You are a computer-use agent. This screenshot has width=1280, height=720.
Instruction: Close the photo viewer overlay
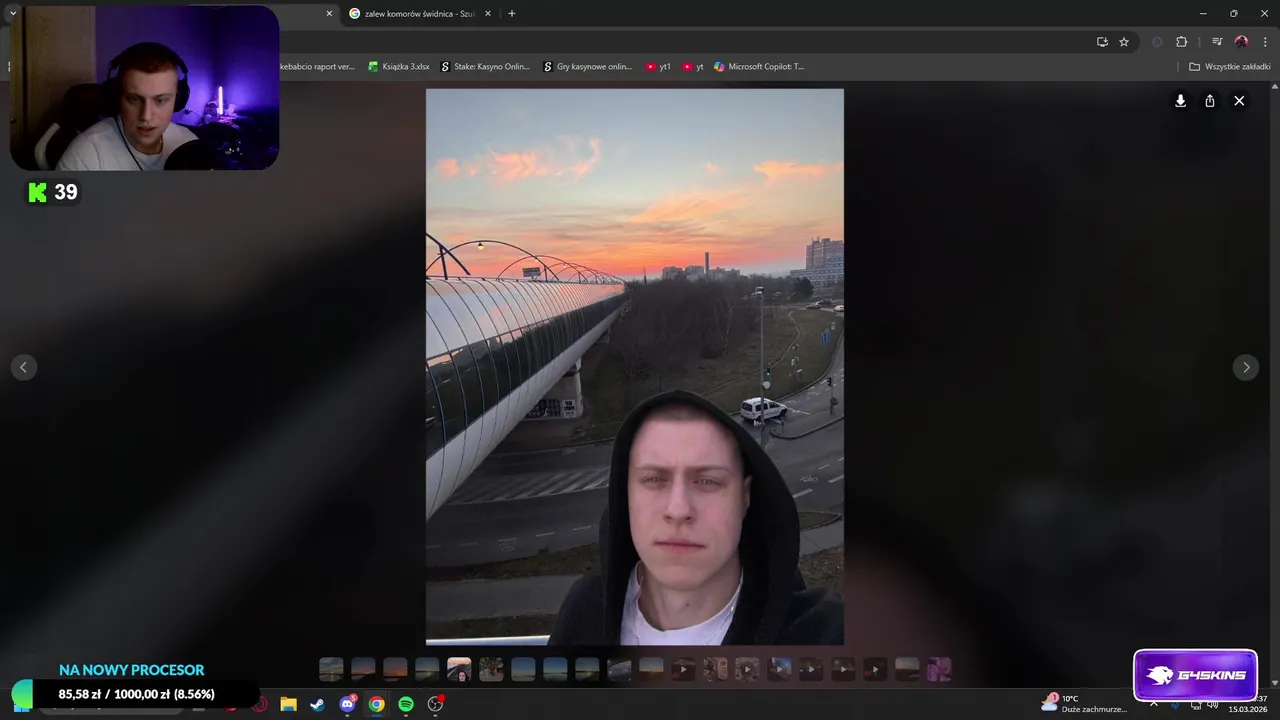tap(1239, 101)
